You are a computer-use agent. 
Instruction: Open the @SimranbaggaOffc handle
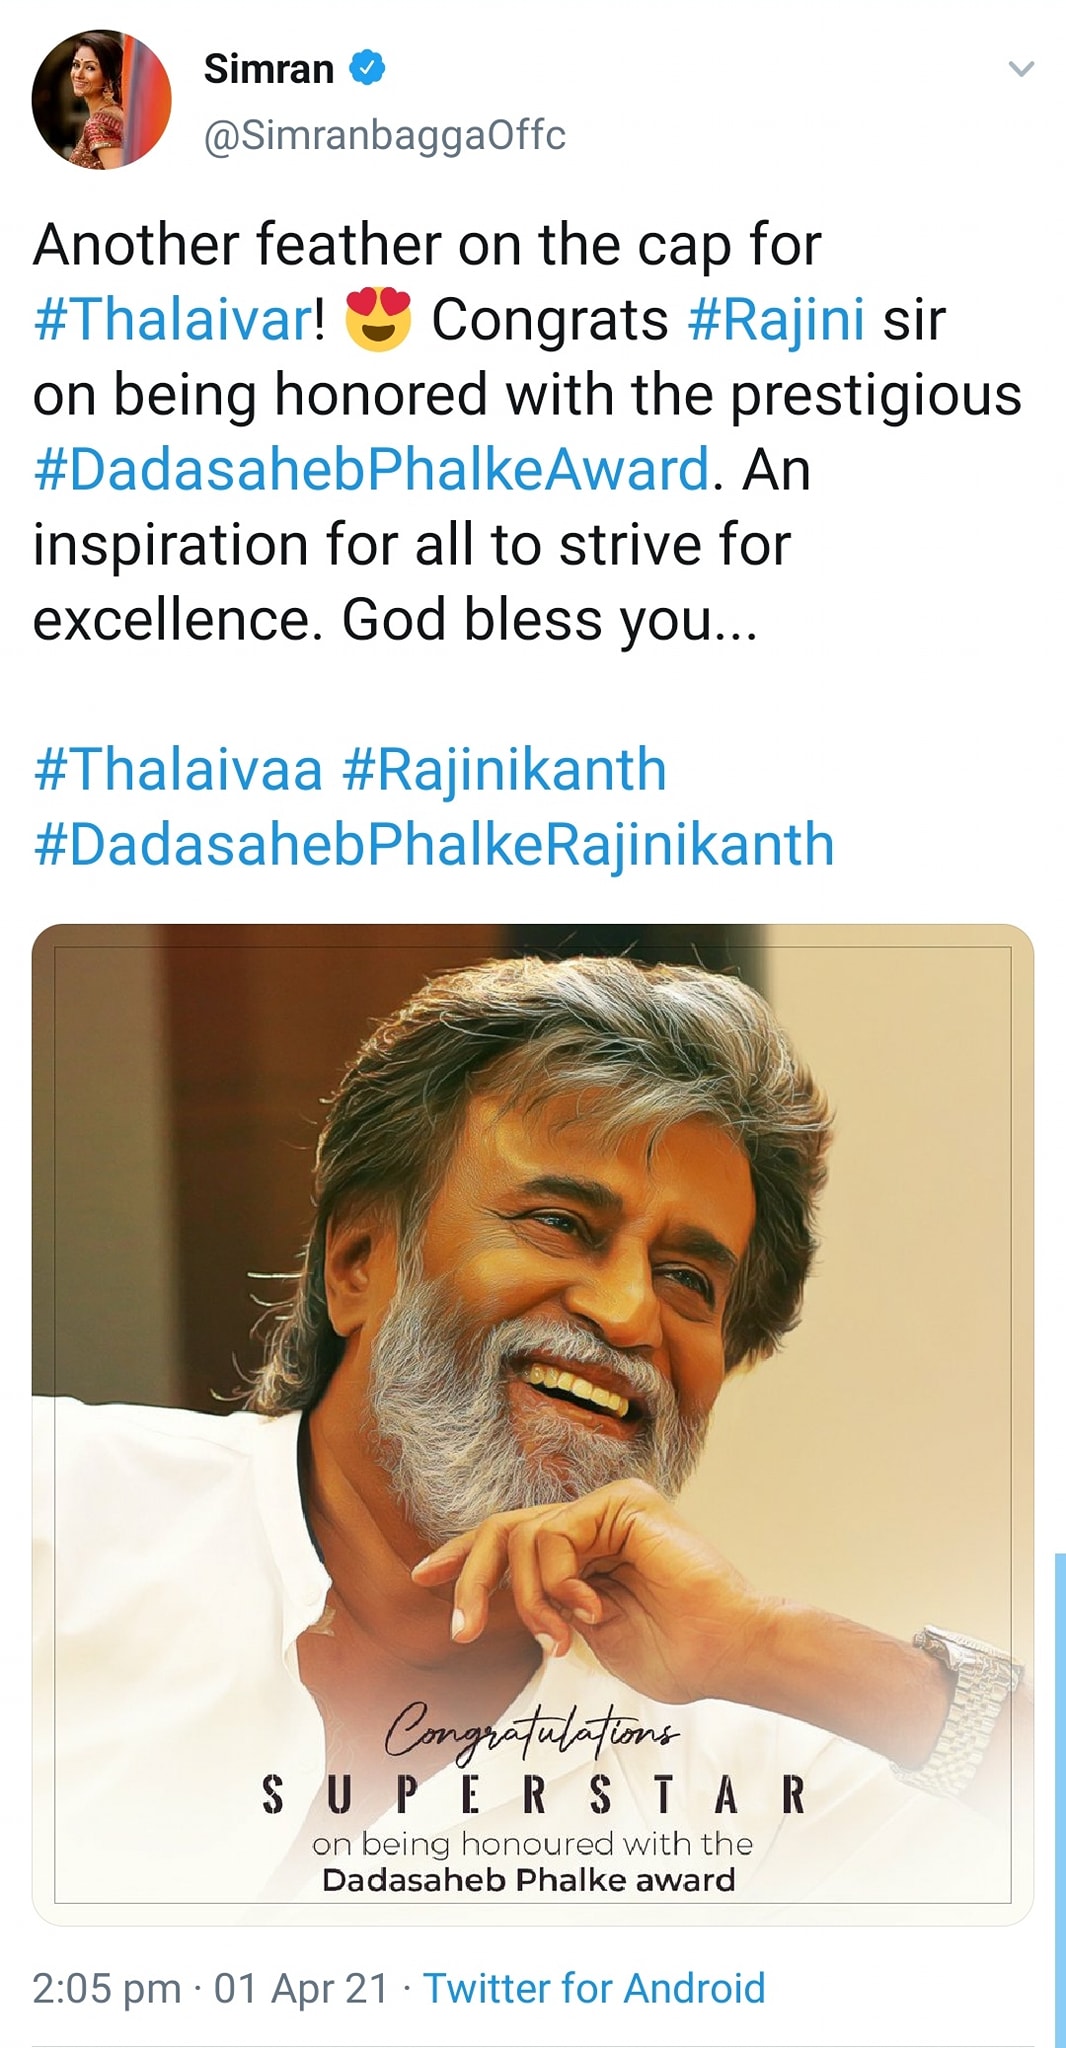coord(385,135)
